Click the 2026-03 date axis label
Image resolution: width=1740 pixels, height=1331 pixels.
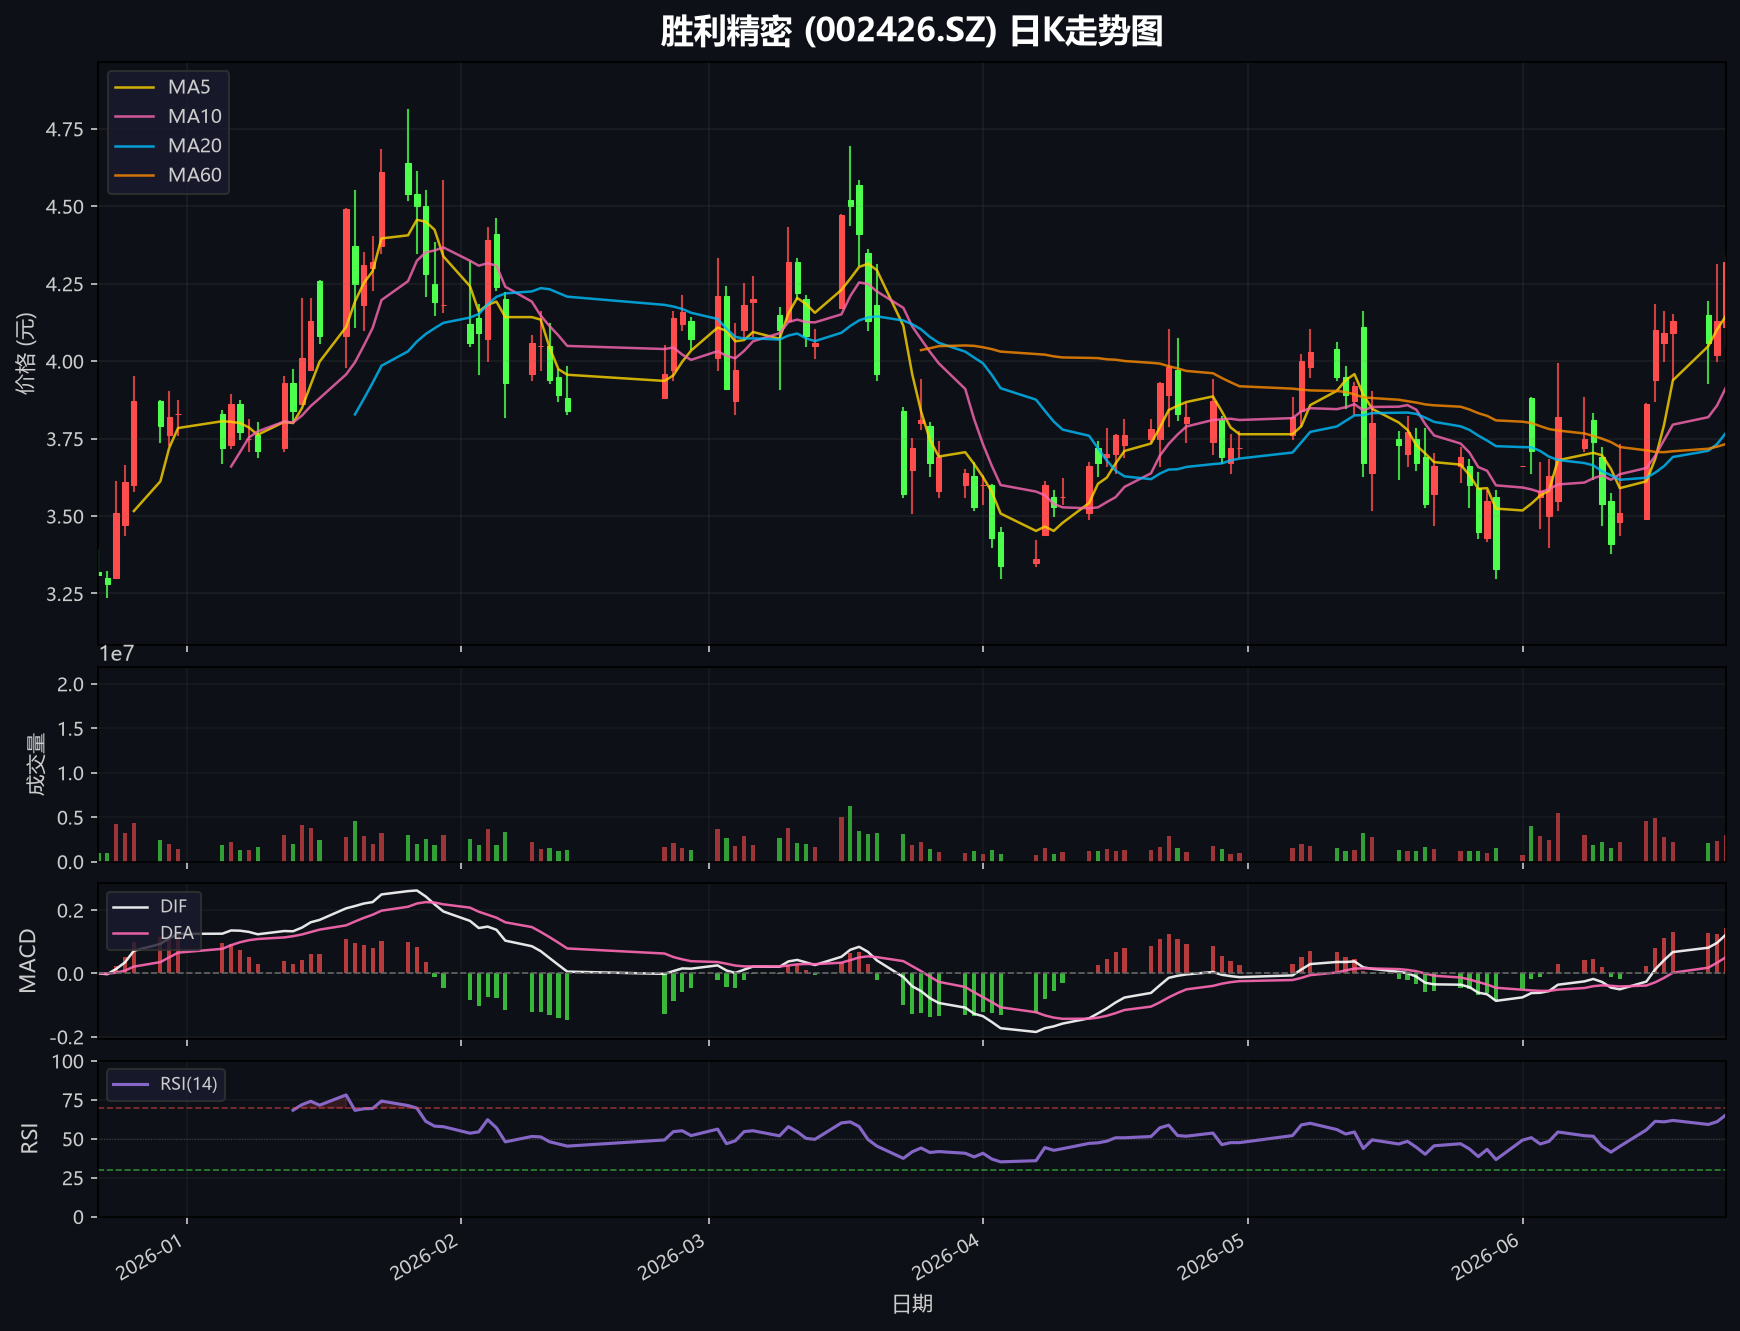pos(672,1255)
